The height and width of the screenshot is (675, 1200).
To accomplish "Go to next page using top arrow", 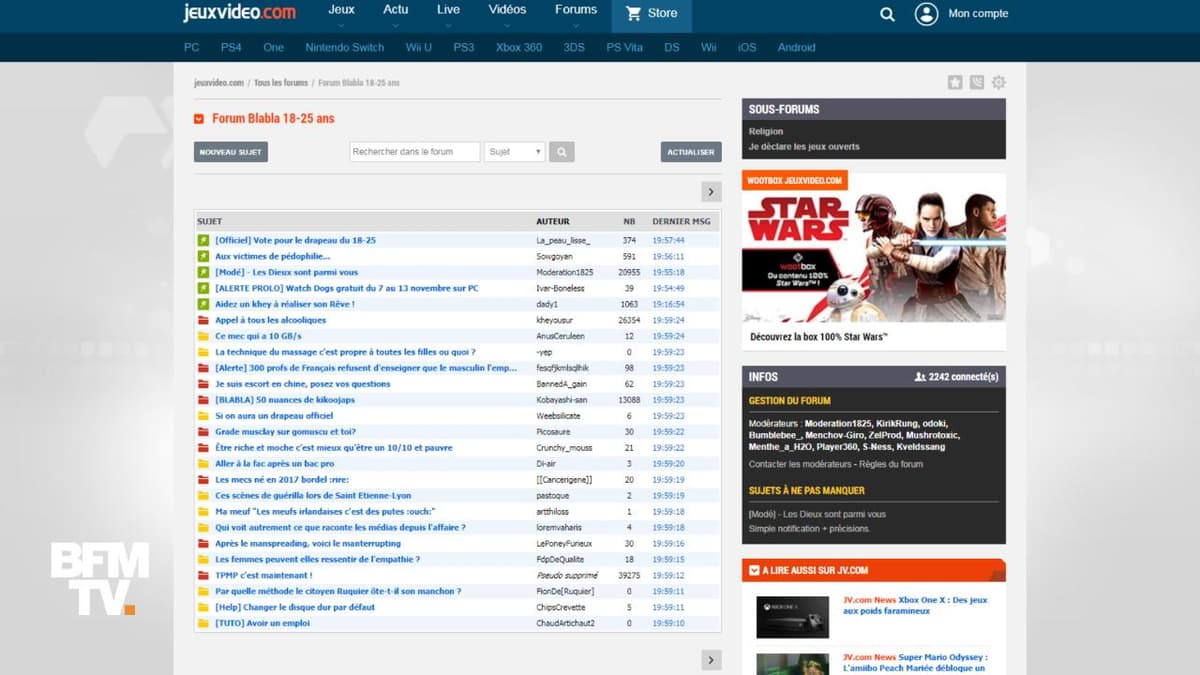I will pos(711,192).
